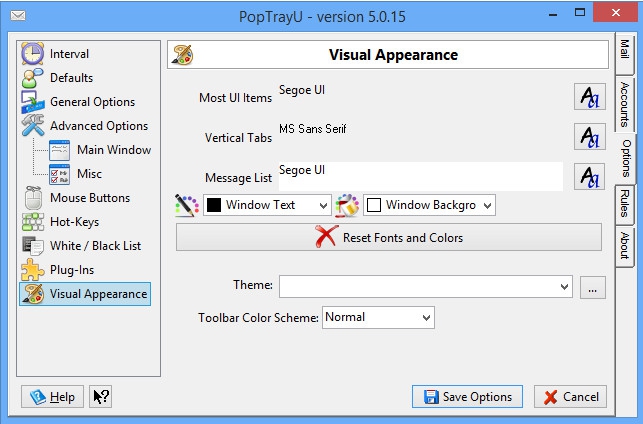Click the Message List font preview field
The height and width of the screenshot is (424, 643).
pyautogui.click(x=421, y=176)
